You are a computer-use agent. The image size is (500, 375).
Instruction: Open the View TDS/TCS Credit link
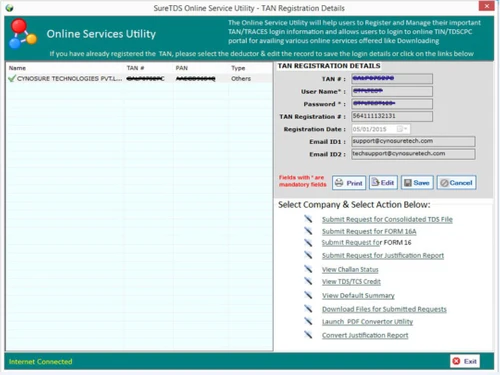click(351, 282)
